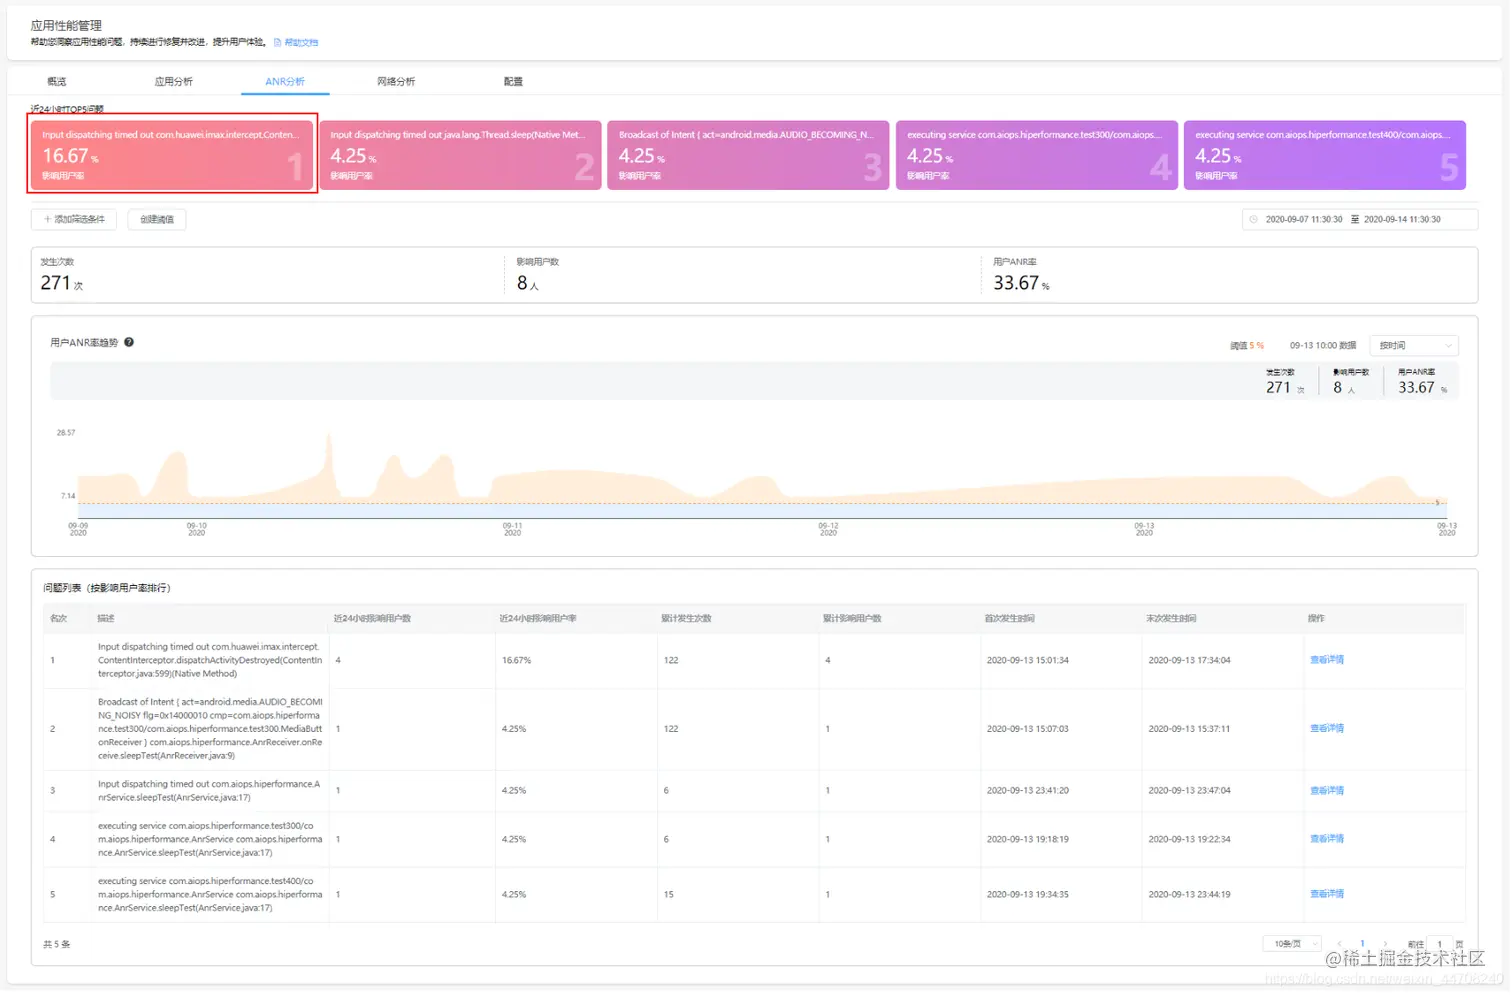Select the ANR分析 tab
The width and height of the screenshot is (1512, 995).
click(x=285, y=81)
